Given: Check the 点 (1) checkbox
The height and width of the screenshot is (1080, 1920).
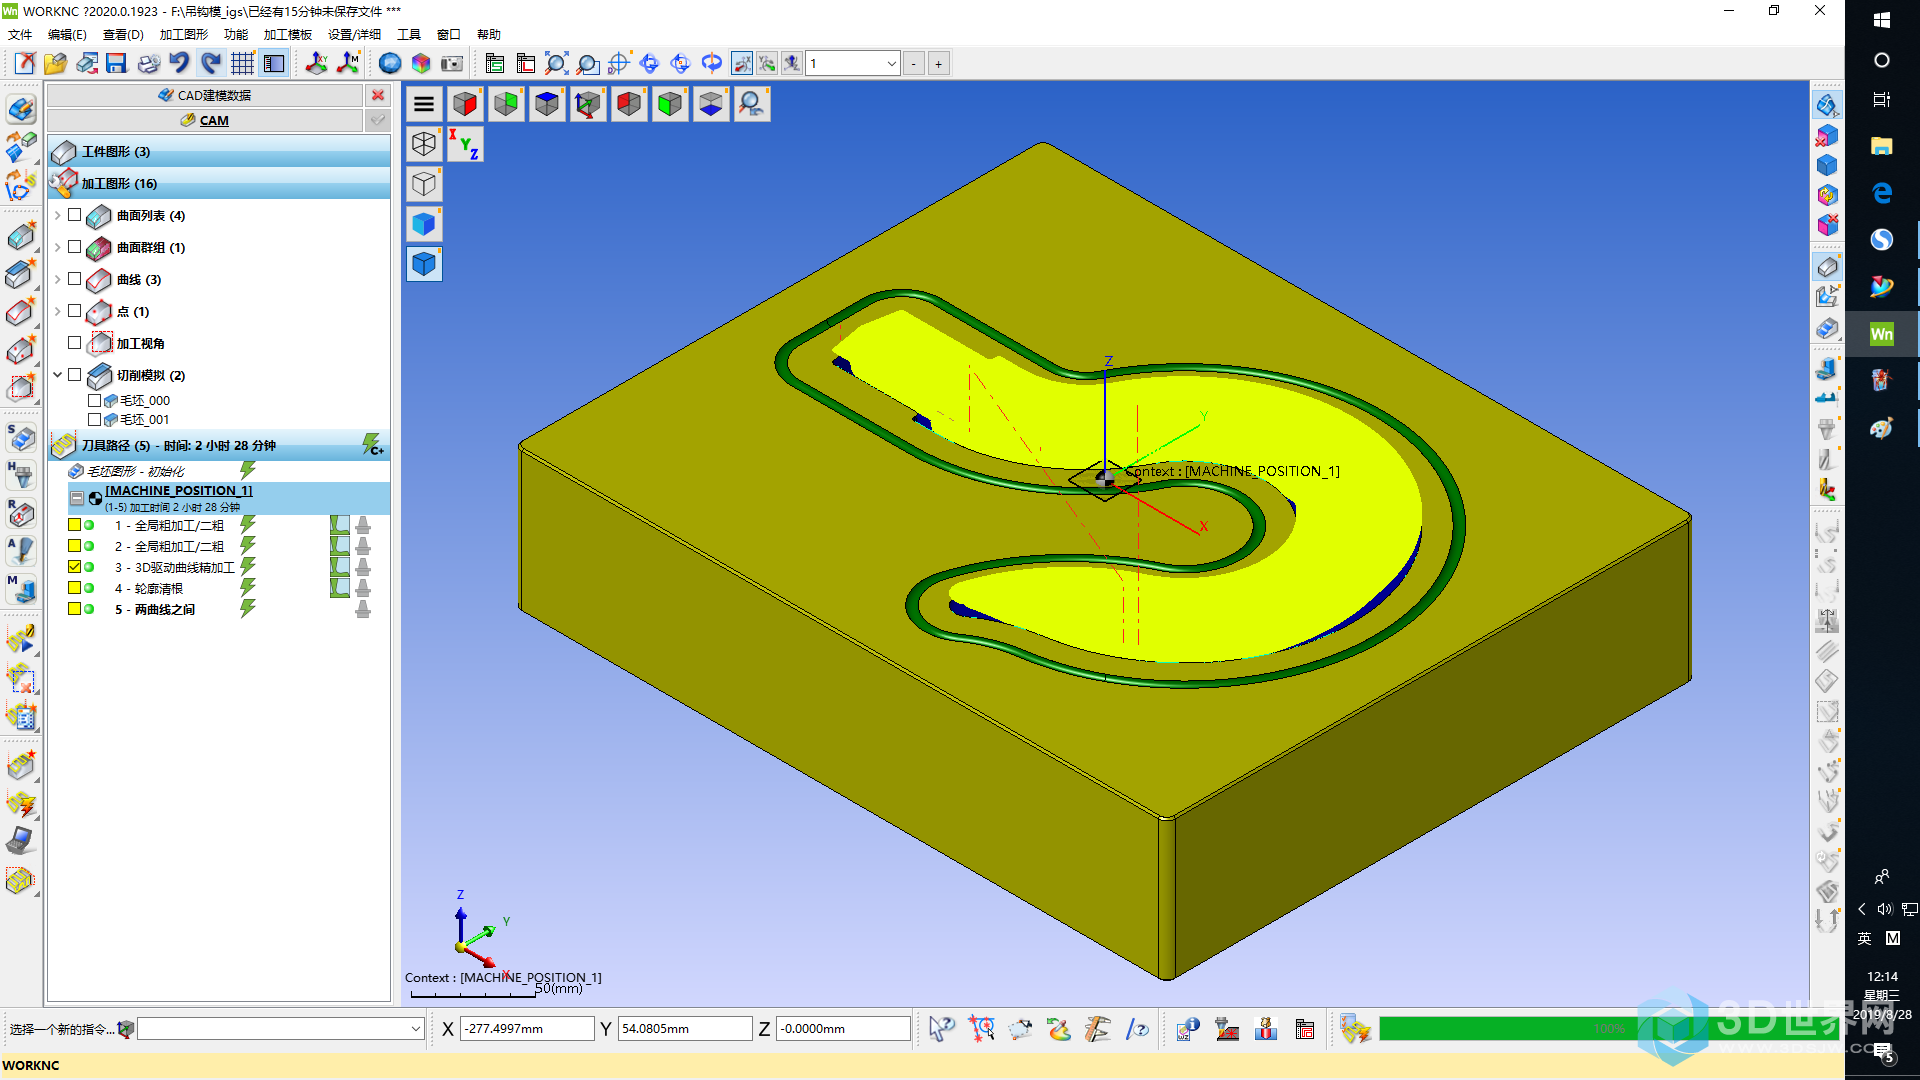Looking at the screenshot, I should pos(75,311).
